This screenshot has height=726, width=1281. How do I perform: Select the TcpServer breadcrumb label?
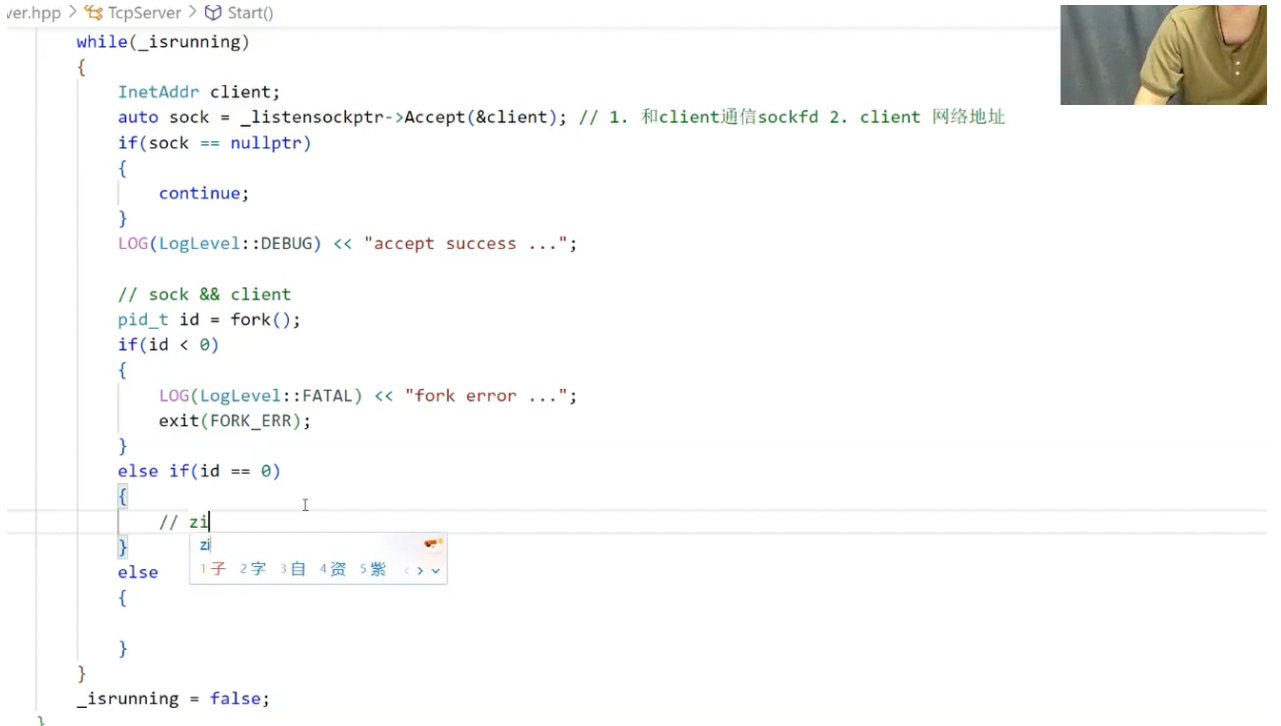click(145, 13)
